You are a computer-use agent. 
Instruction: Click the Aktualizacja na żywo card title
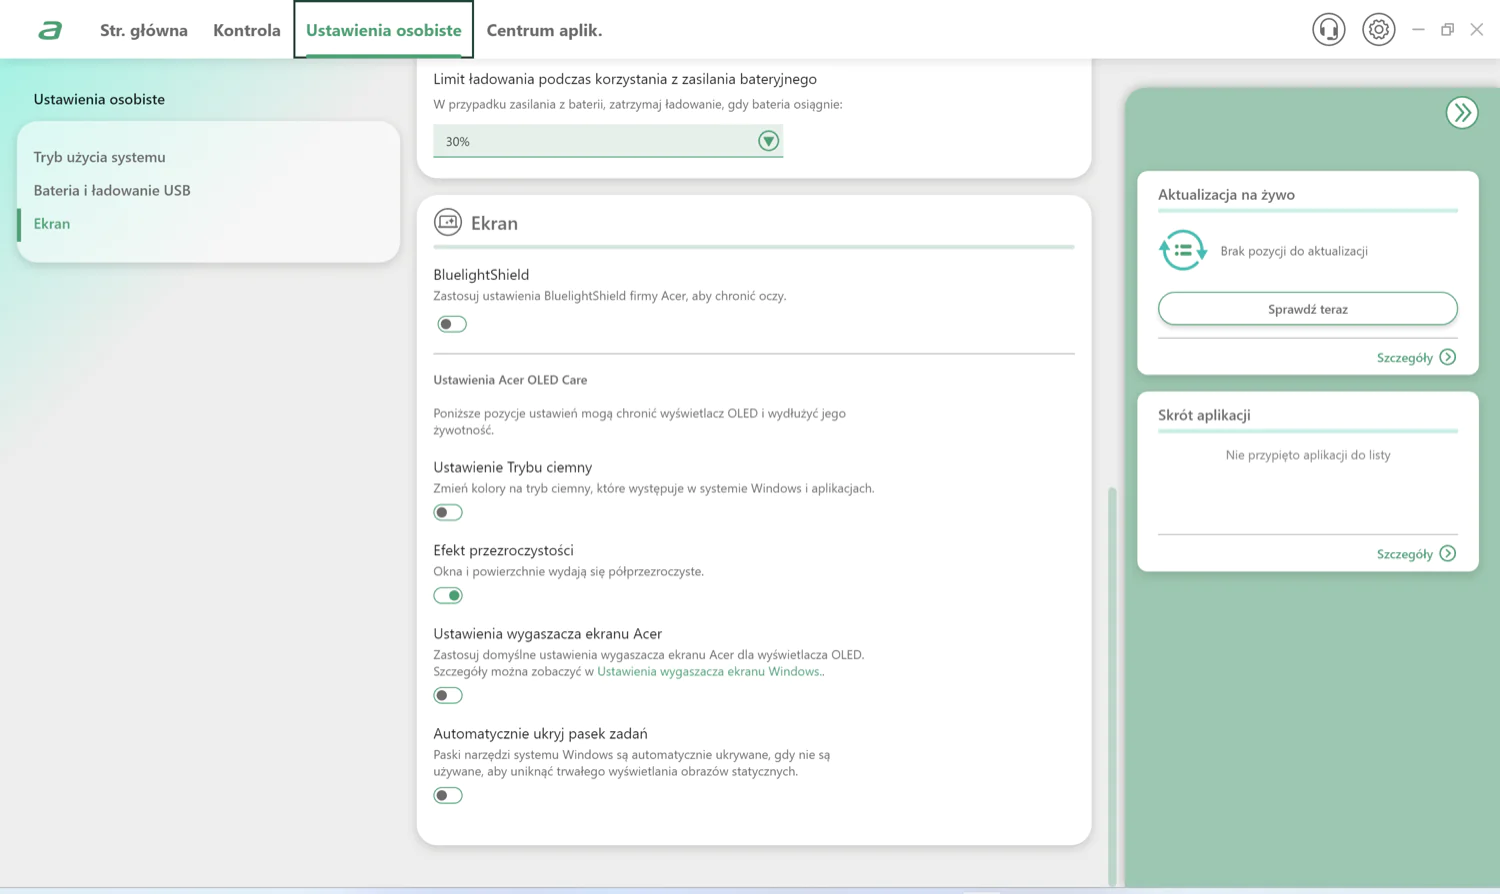1226,194
